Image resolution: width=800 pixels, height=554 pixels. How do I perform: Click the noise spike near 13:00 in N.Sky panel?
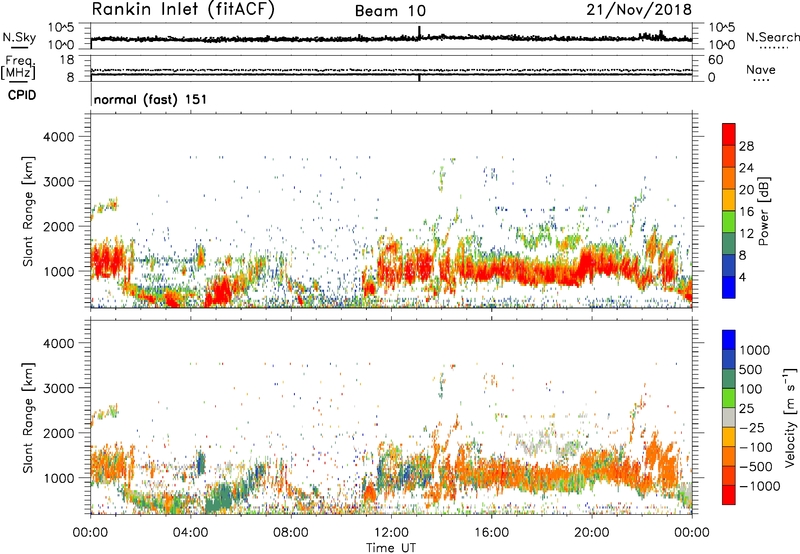click(x=419, y=32)
